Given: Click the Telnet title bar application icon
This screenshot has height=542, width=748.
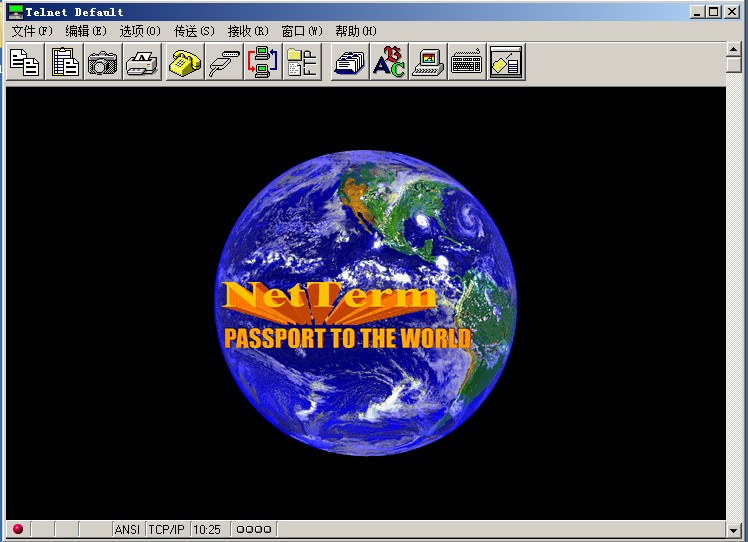Looking at the screenshot, I should tap(16, 11).
